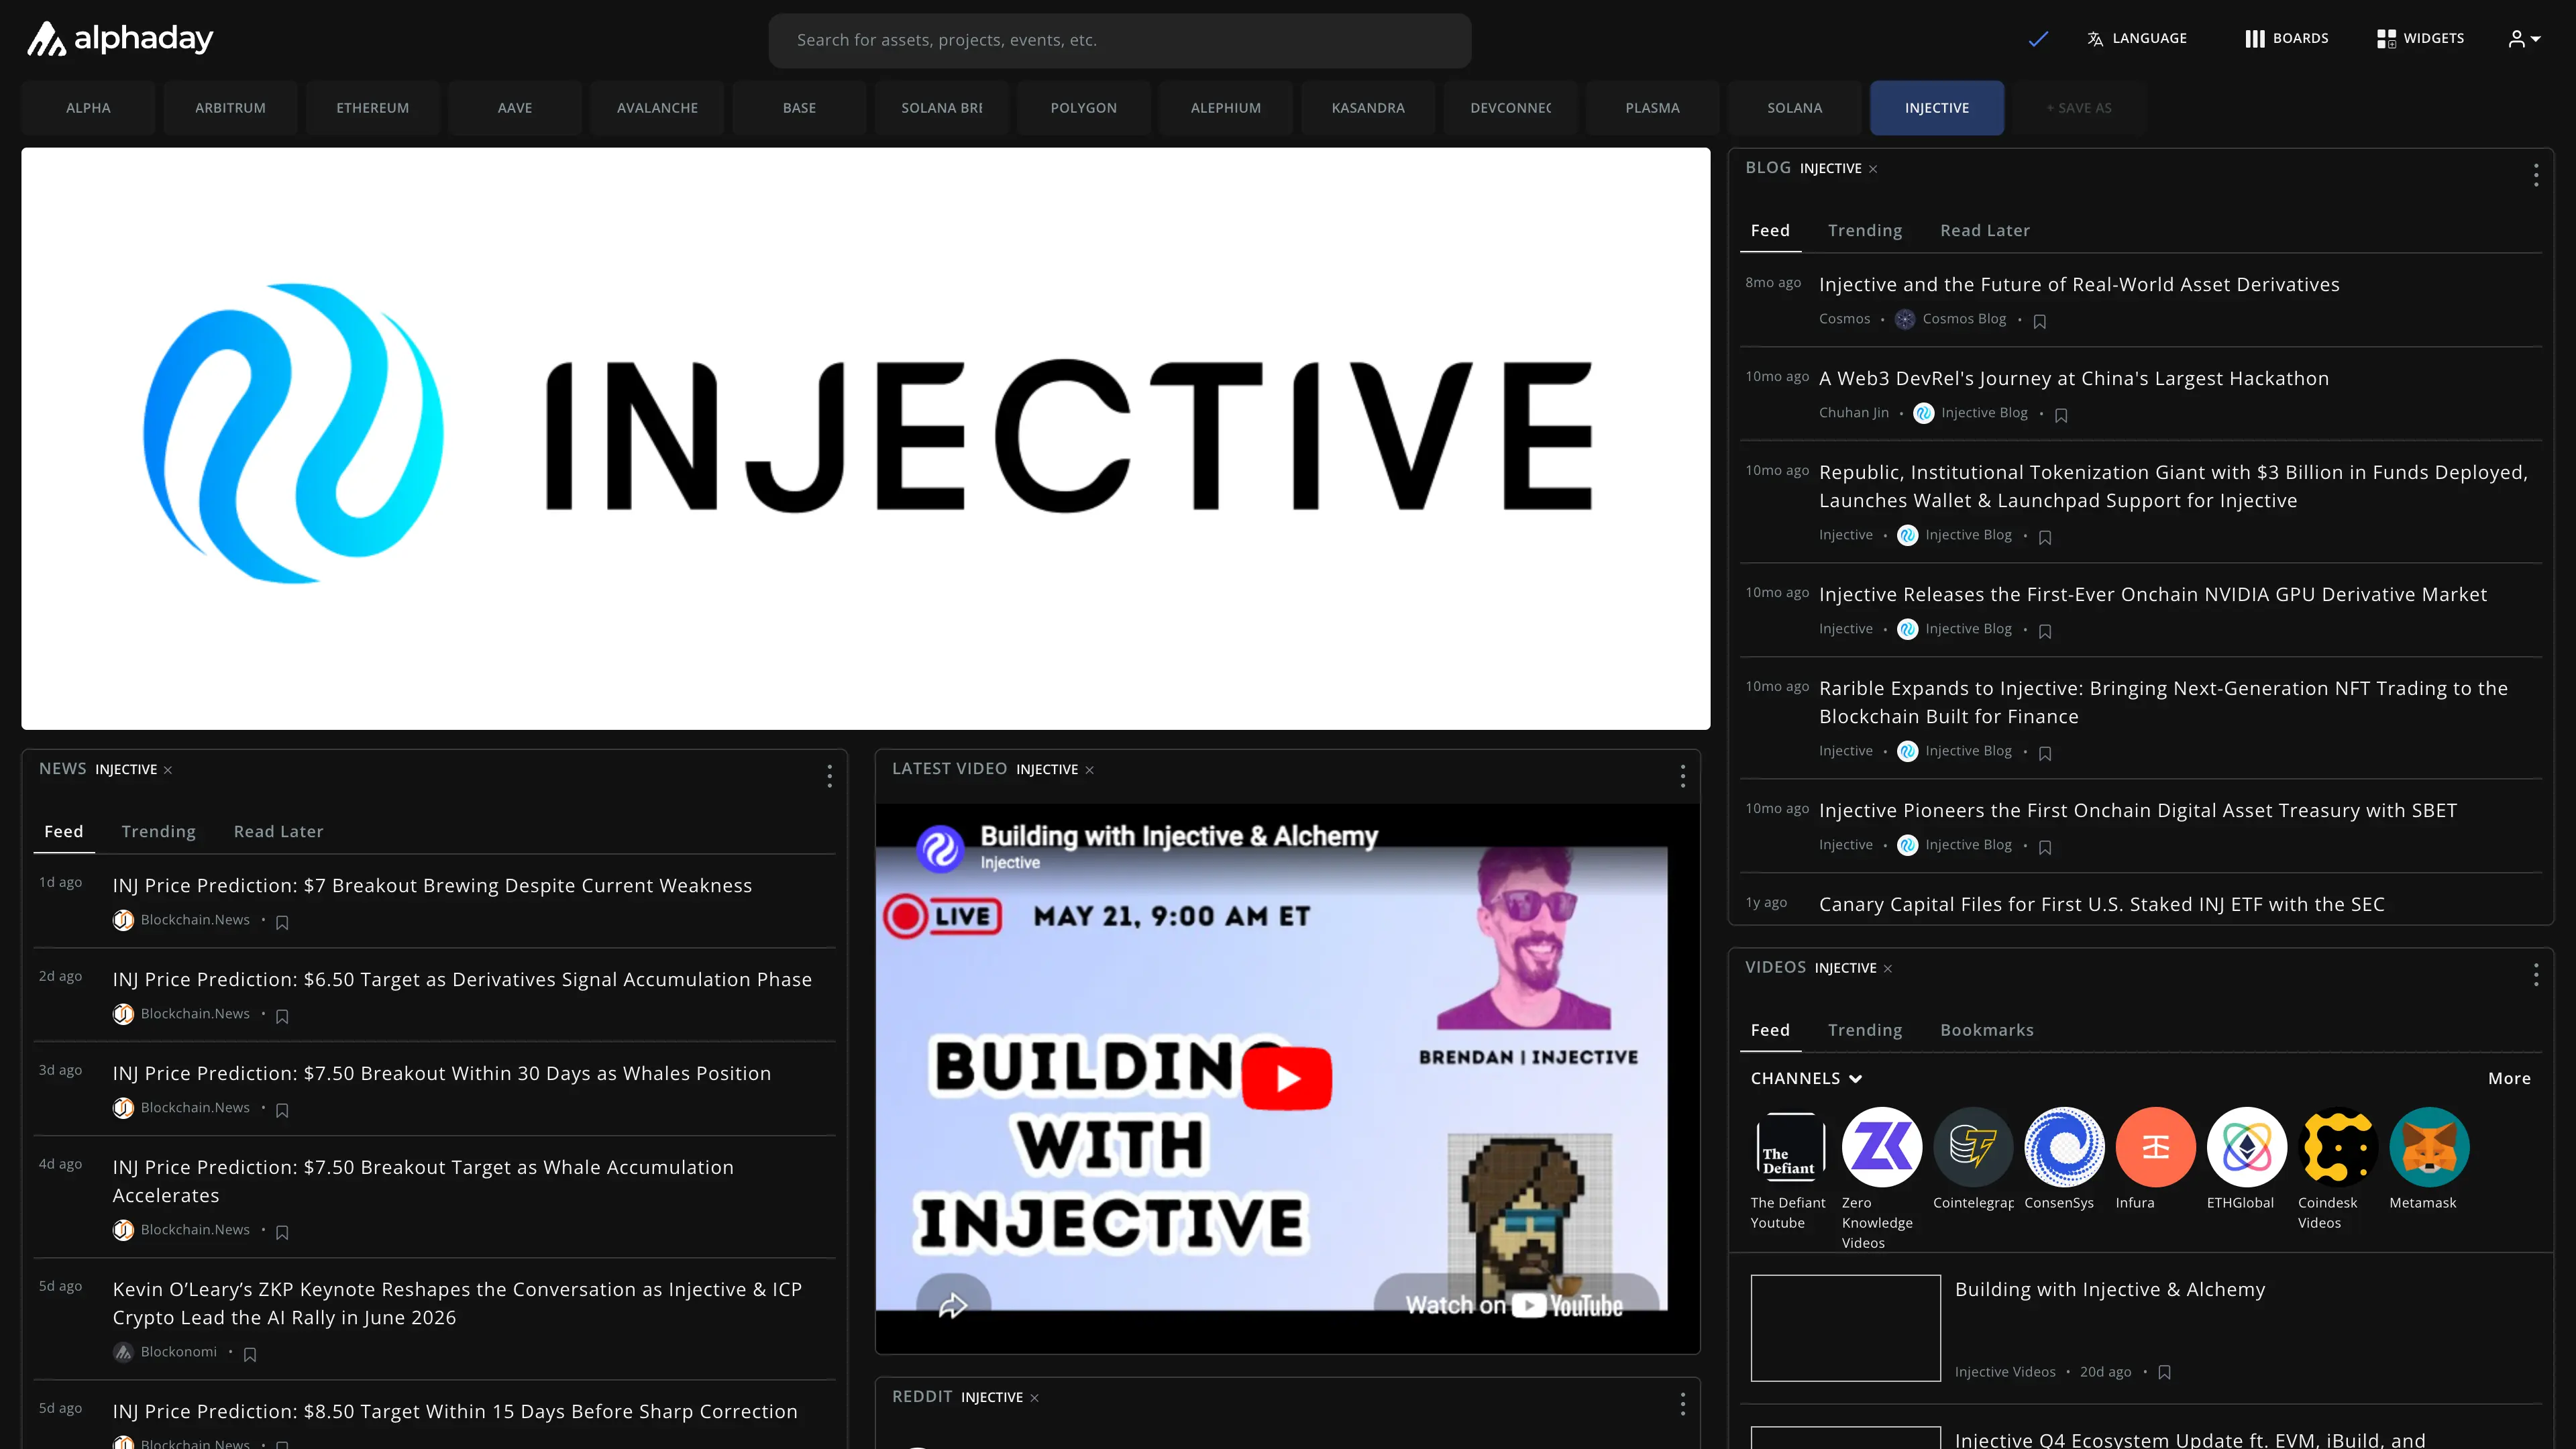The height and width of the screenshot is (1449, 2576).
Task: Open Canary Capital Staked INJ ETF post
Action: pyautogui.click(x=2101, y=905)
